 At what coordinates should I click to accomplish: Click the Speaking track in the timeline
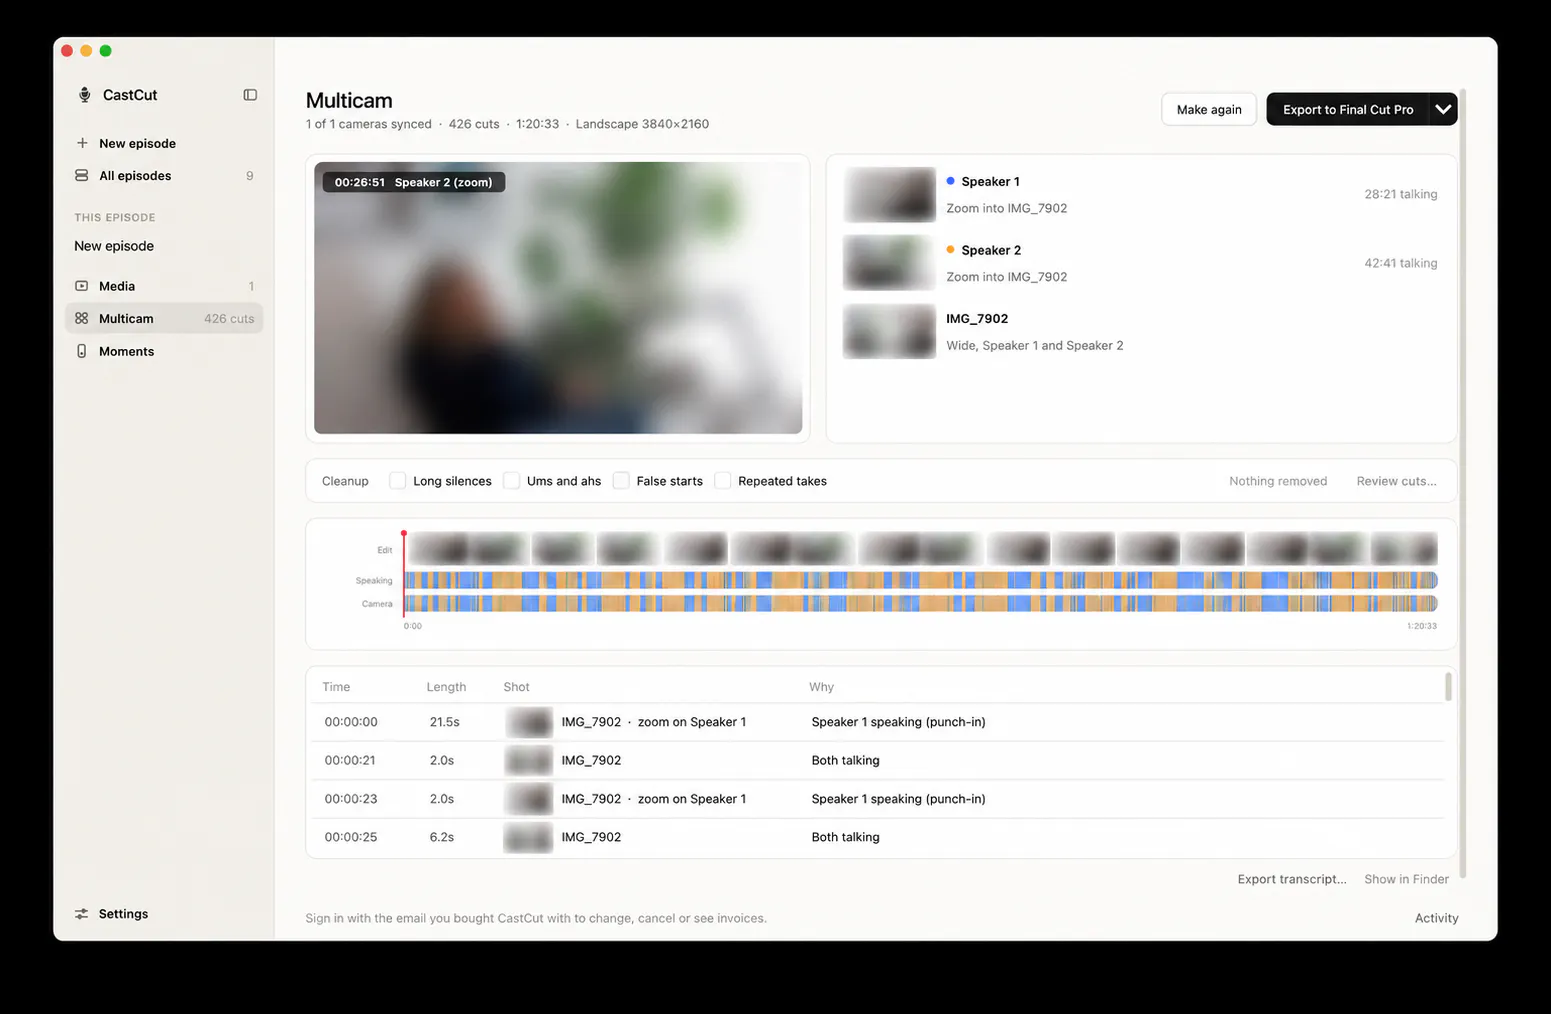[x=921, y=580]
